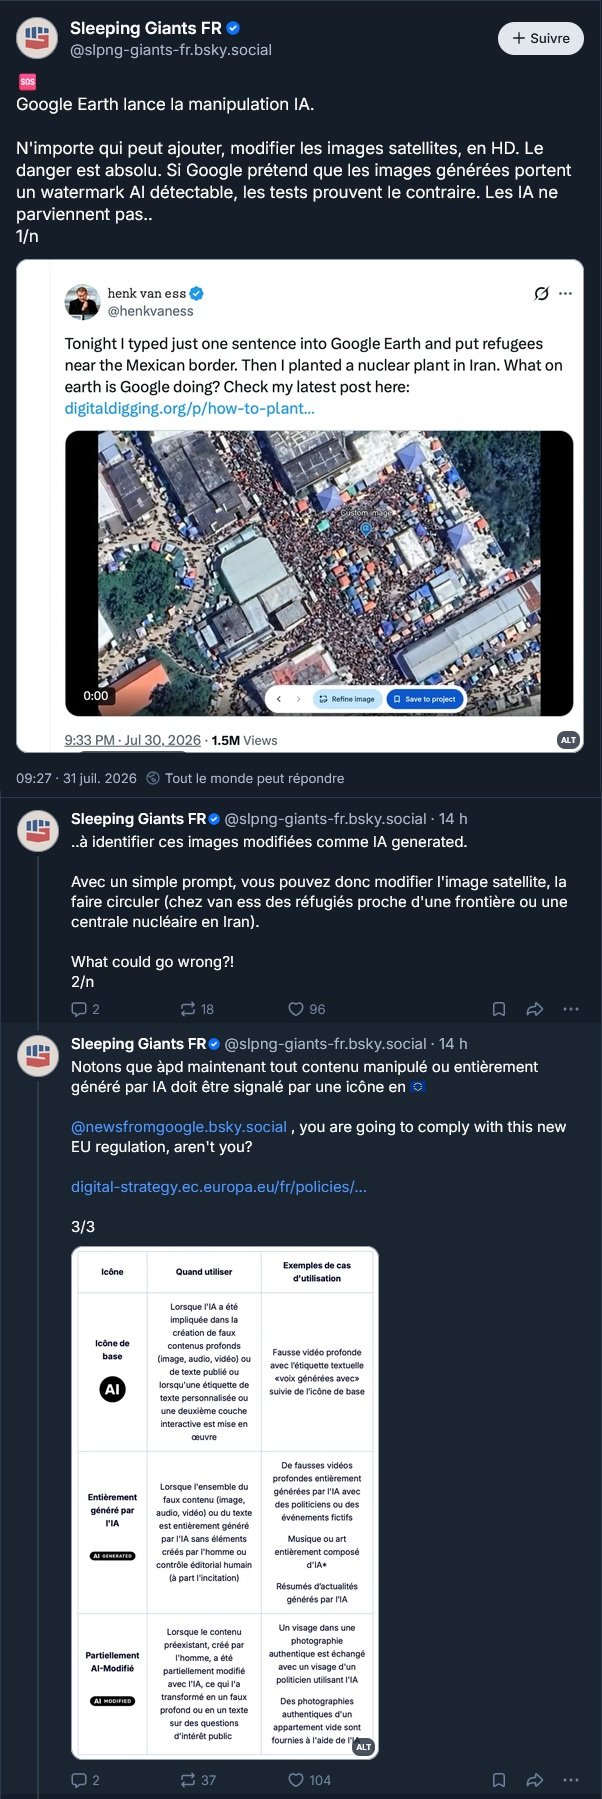The image size is (602, 1799).
Task: Share the 2/n post
Action: point(535,1009)
